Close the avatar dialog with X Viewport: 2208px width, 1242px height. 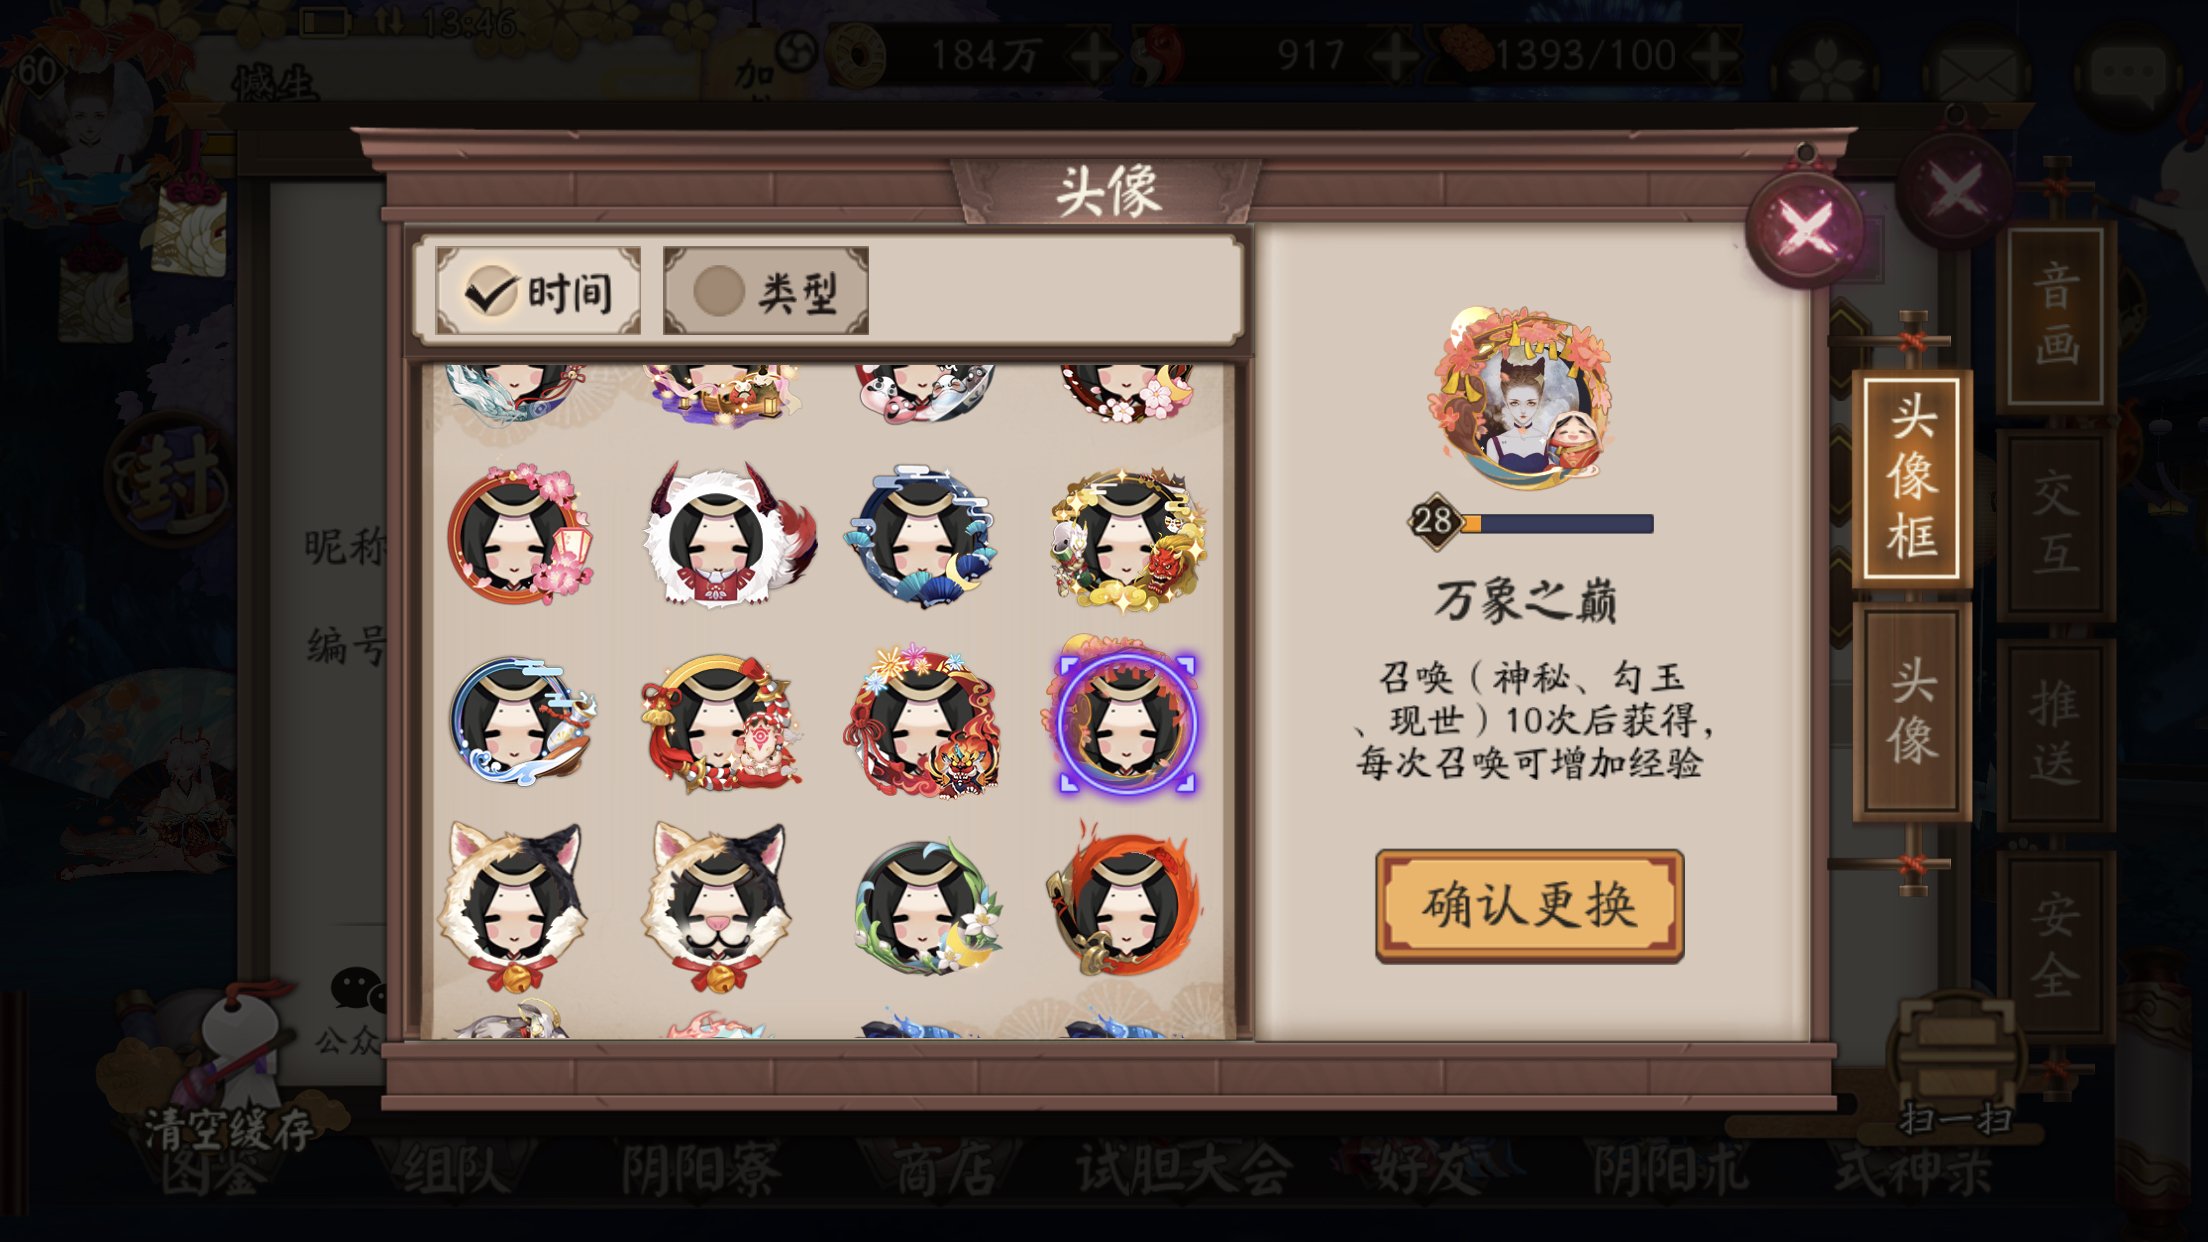pyautogui.click(x=1805, y=228)
